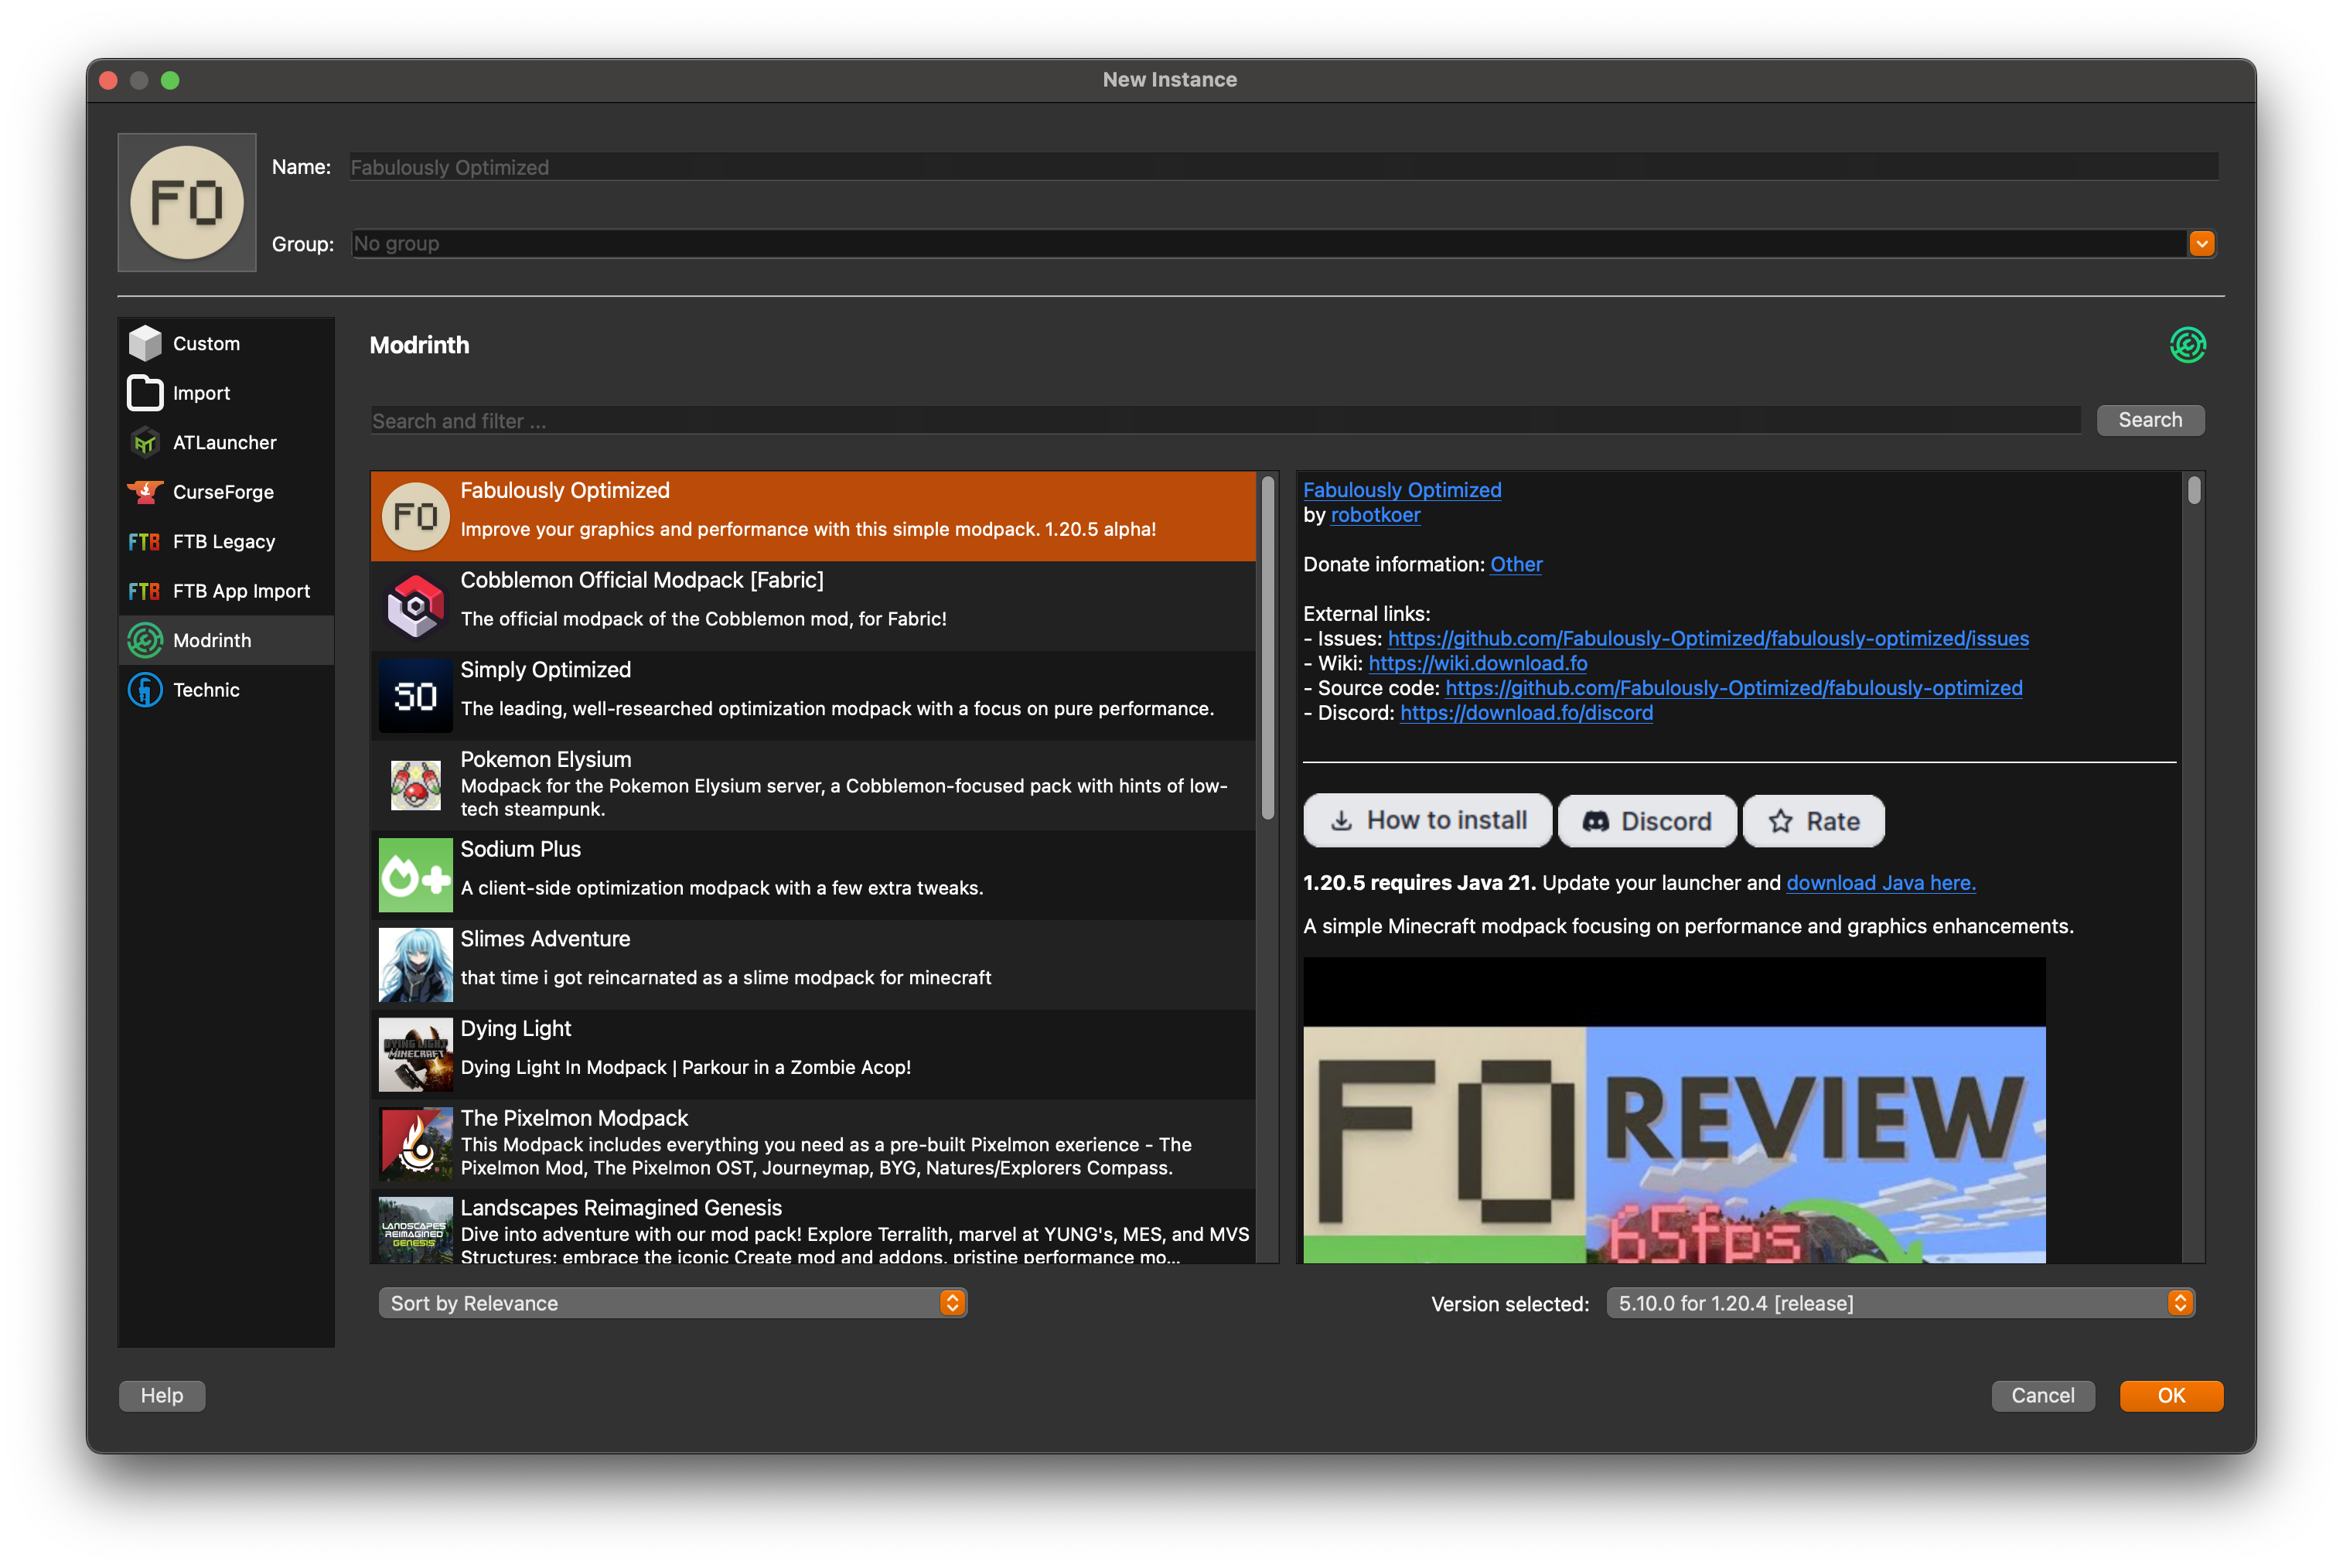Click the Search button
This screenshot has width=2343, height=1568.
click(2150, 420)
